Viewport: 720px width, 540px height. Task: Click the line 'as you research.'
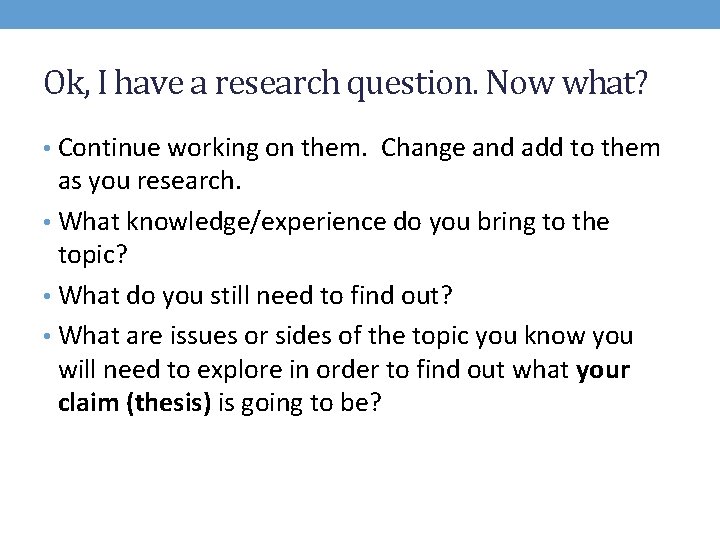[x=150, y=181]
